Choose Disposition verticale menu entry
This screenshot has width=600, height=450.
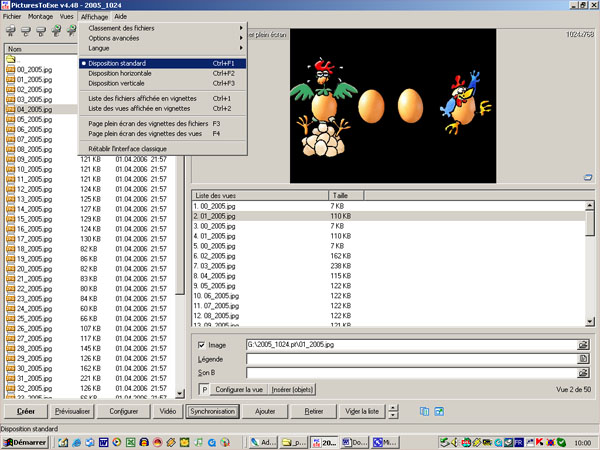point(163,83)
